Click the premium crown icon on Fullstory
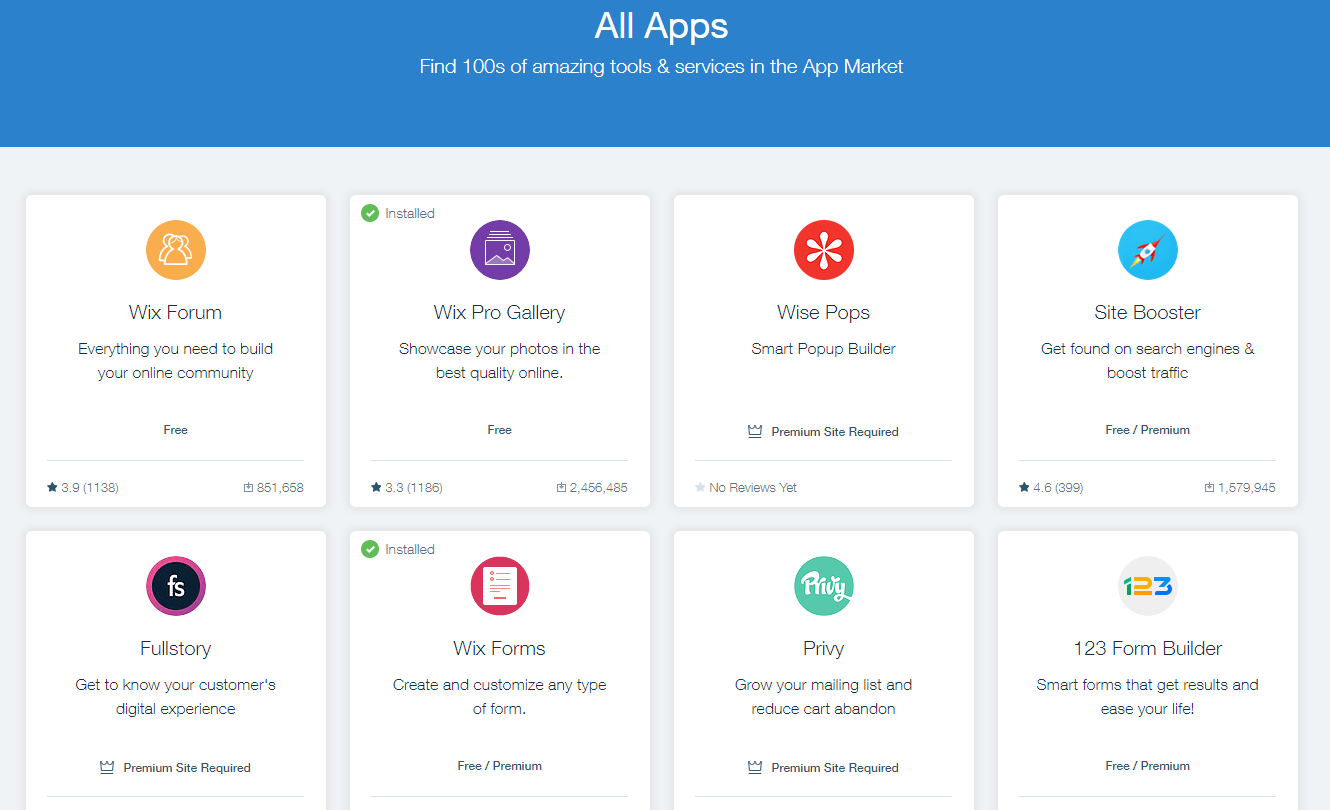1330x810 pixels. tap(107, 768)
